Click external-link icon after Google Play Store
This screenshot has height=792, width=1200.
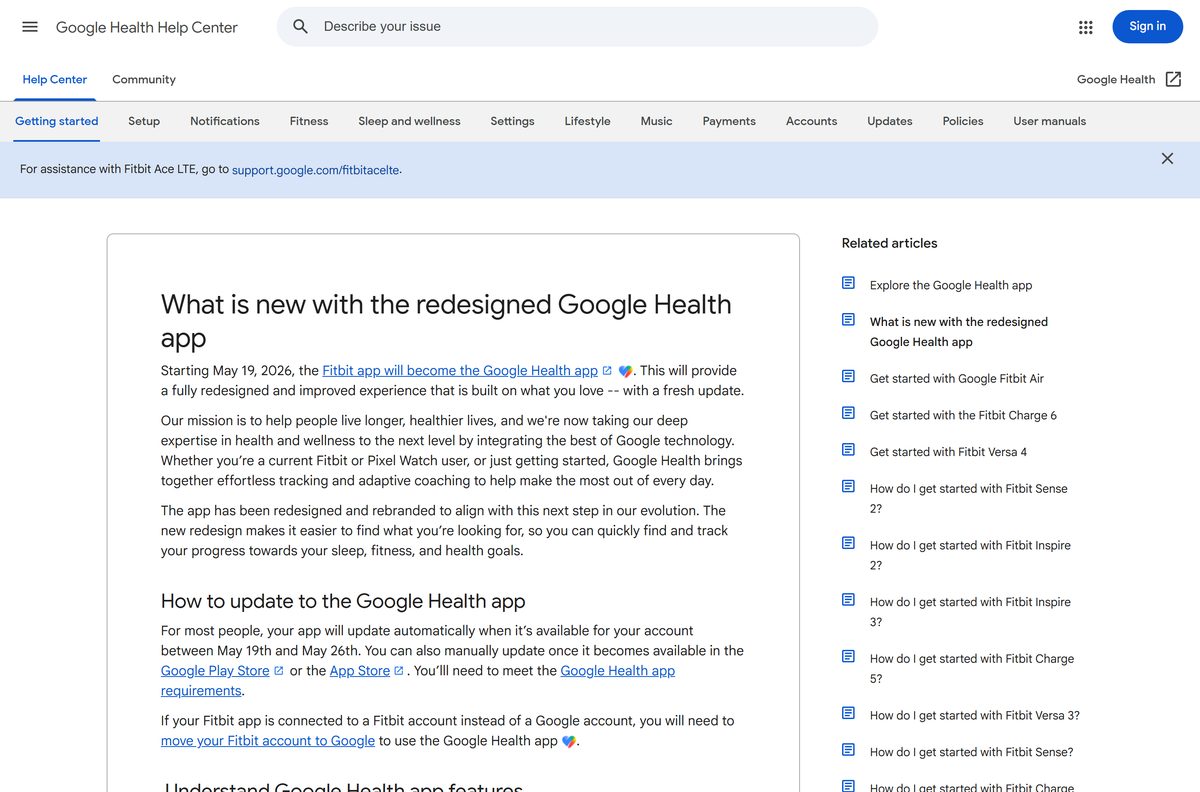pos(279,671)
